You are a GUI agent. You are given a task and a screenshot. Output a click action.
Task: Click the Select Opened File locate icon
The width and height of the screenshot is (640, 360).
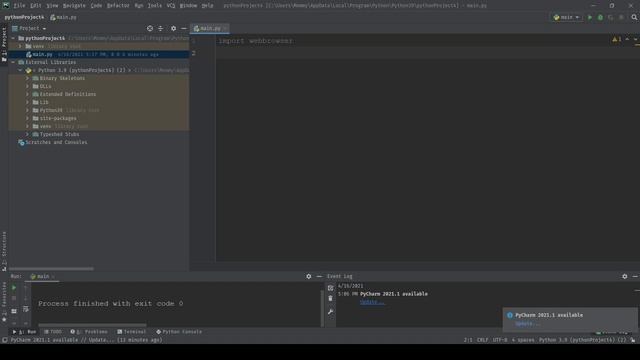tap(150, 28)
